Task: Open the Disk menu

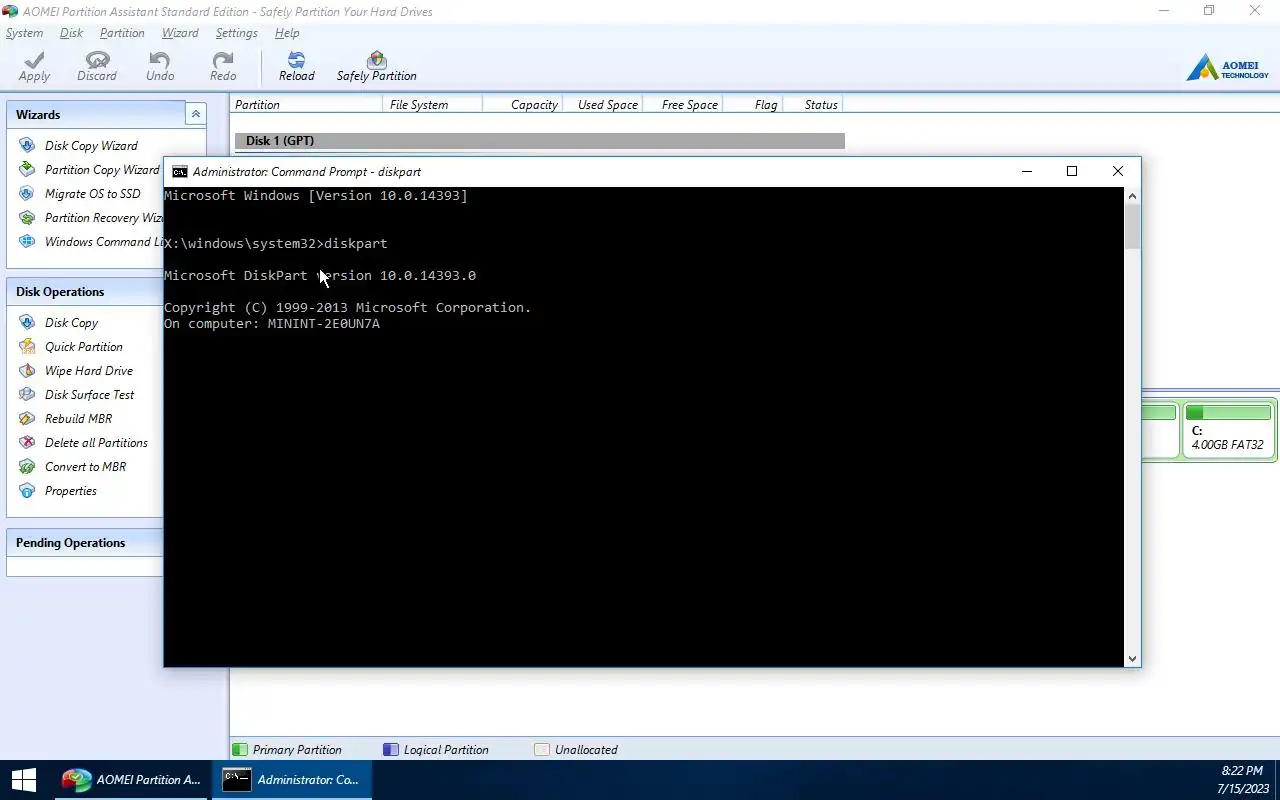Action: tap(71, 33)
